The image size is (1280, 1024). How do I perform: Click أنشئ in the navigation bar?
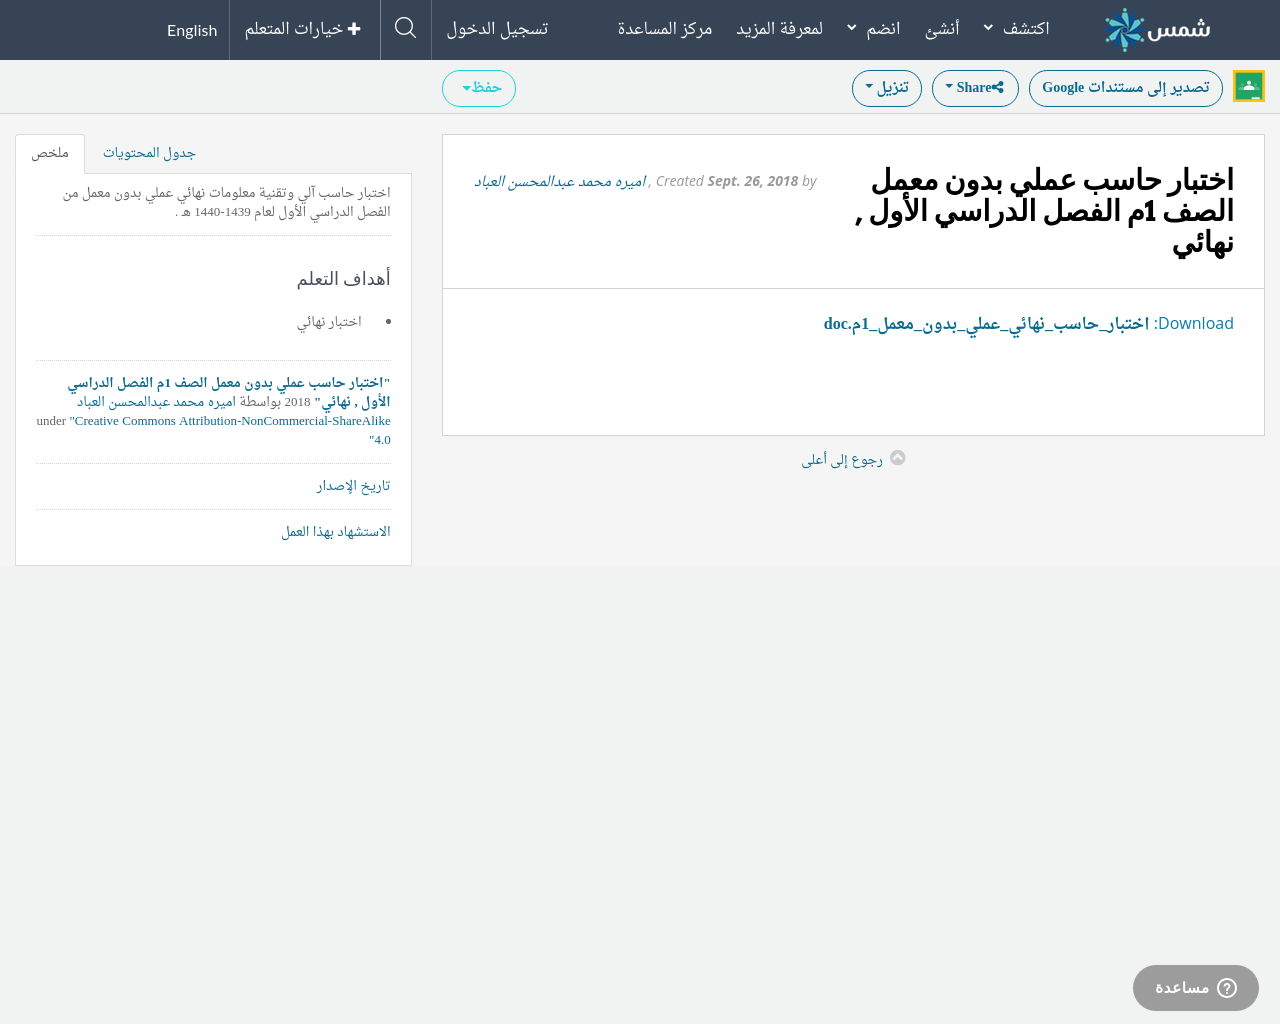(x=942, y=28)
